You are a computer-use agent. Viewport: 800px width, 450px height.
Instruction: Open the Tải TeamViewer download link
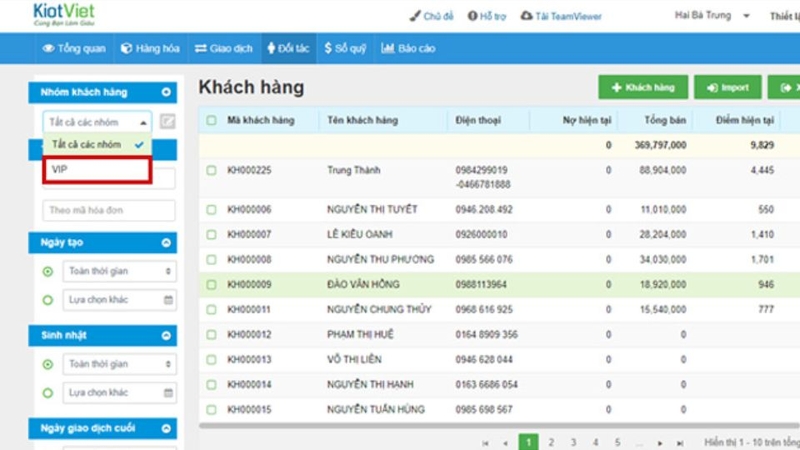pyautogui.click(x=561, y=16)
